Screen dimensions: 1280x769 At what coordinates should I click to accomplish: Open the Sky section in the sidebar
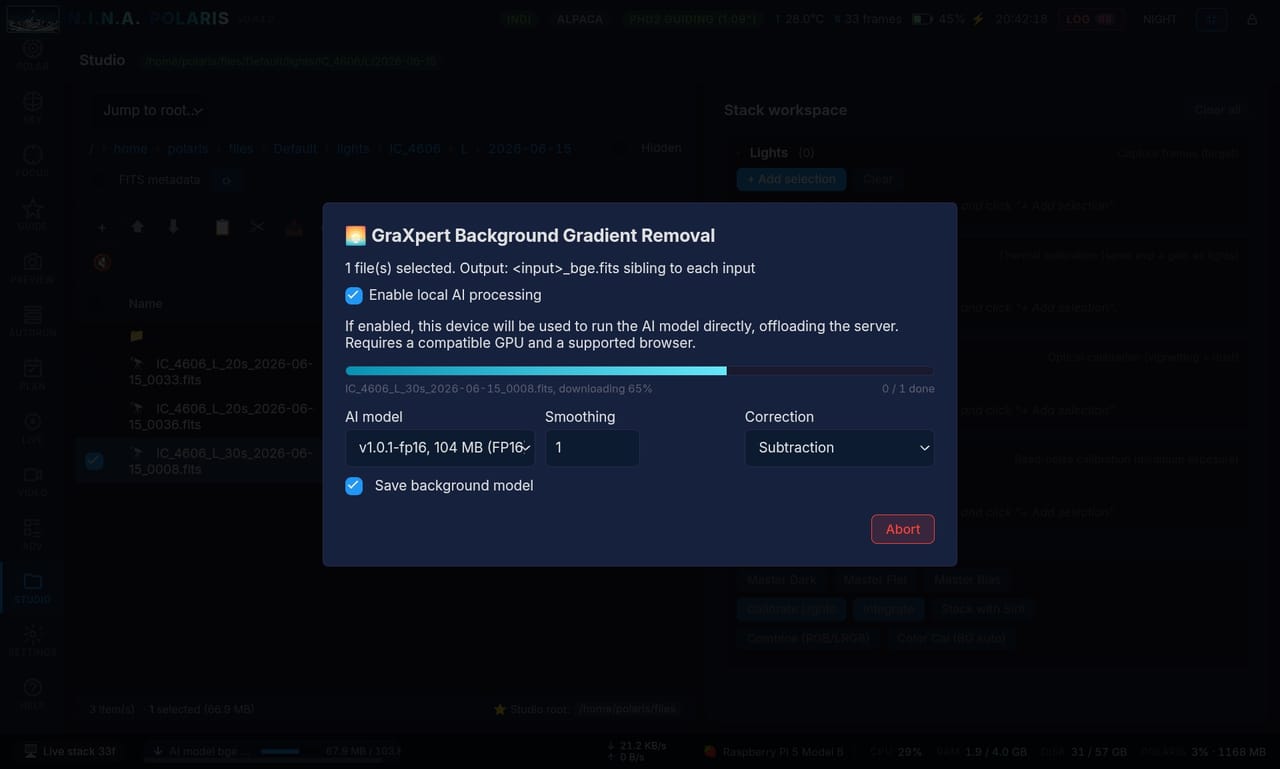coord(32,107)
